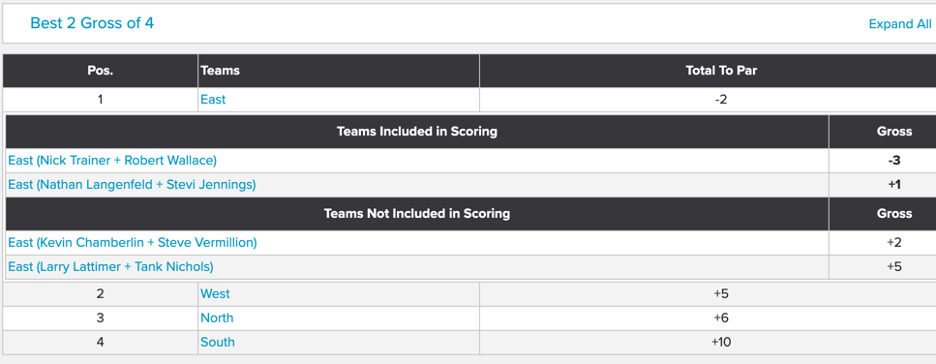Click the Pos. column header
Screen dimensions: 936x364
click(100, 71)
